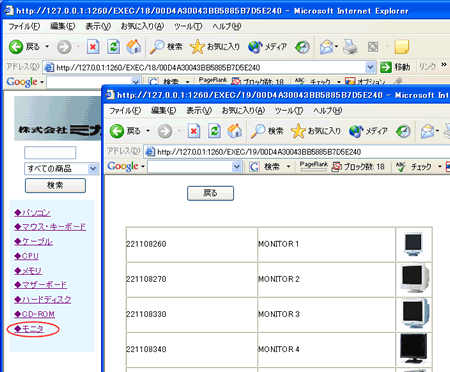Click front window address bar URL
Image resolution: width=450 pixels, height=372 pixels.
259,152
